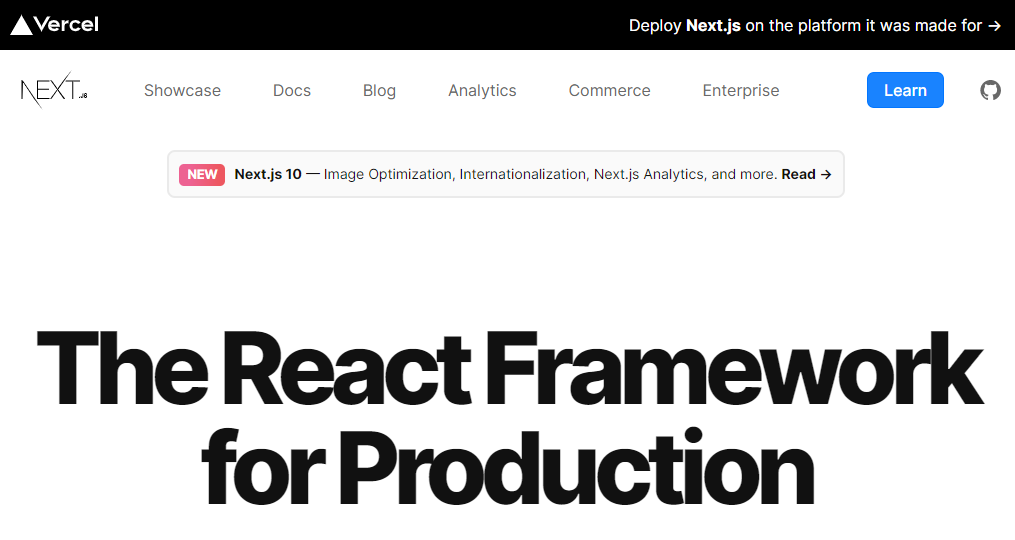Open the Vercel logo link
The width and height of the screenshot is (1015, 540).
click(x=54, y=25)
